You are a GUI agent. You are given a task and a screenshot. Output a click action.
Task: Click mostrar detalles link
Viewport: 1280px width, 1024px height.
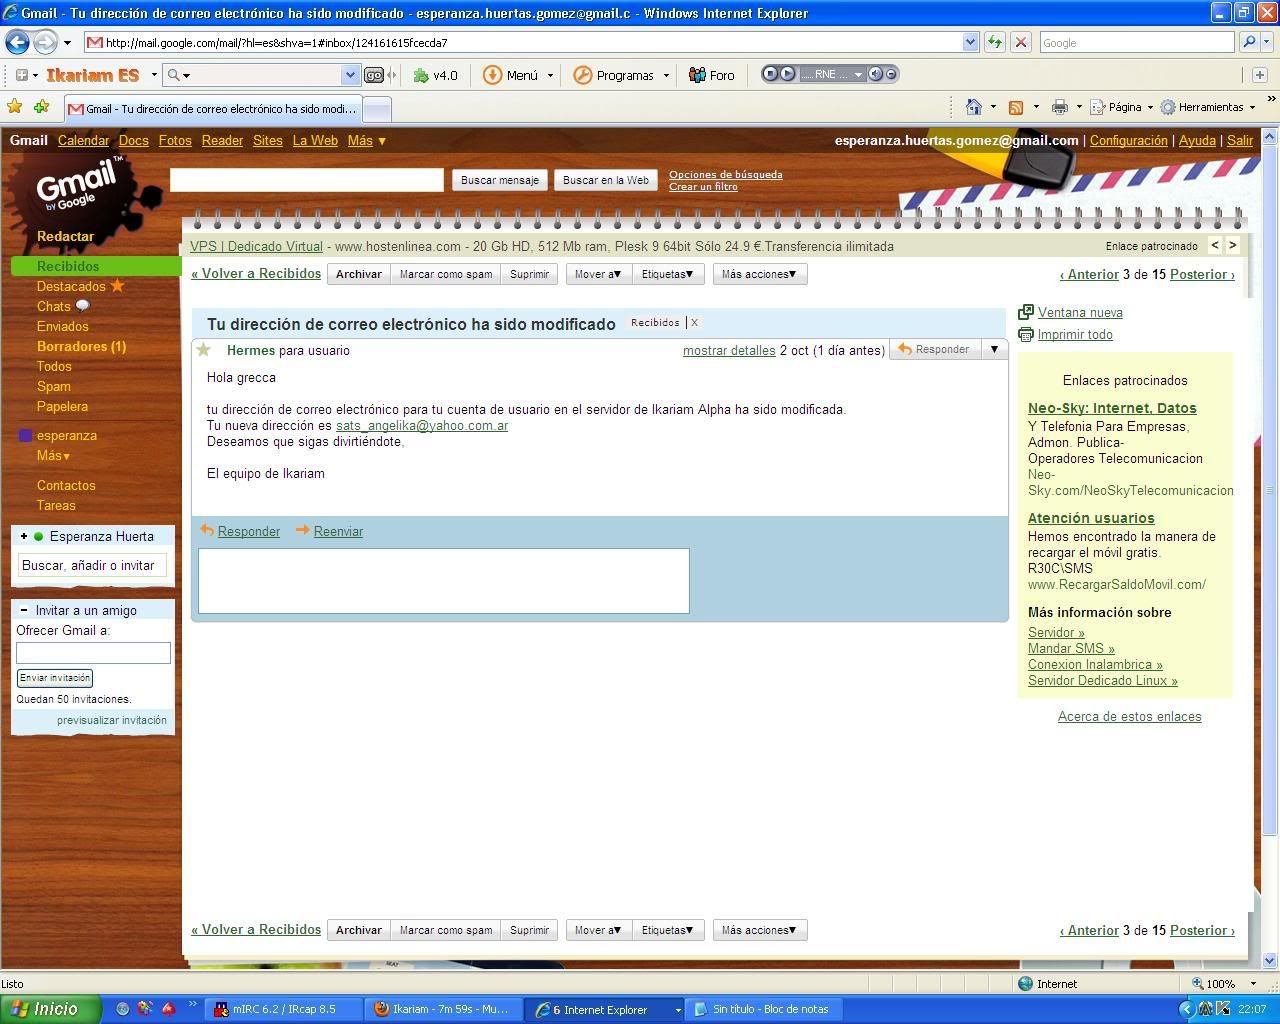(729, 350)
